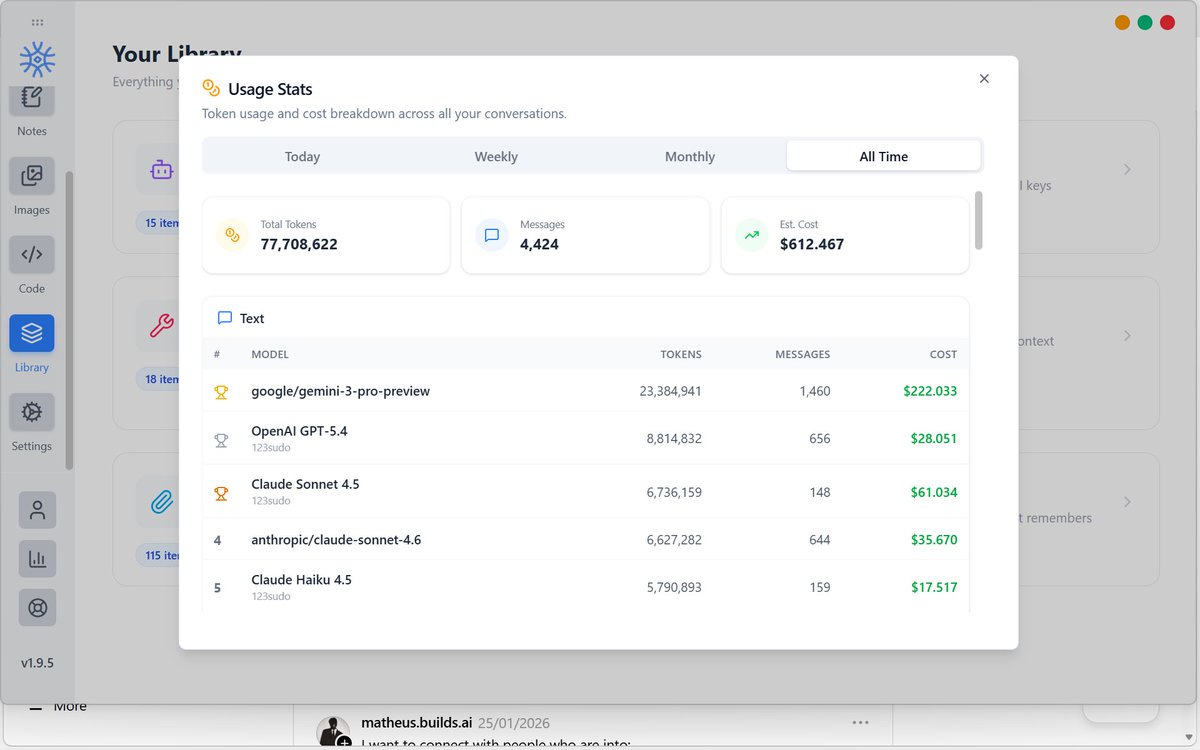Click the Est. Cost trend icon
1200x750 pixels.
tap(752, 235)
